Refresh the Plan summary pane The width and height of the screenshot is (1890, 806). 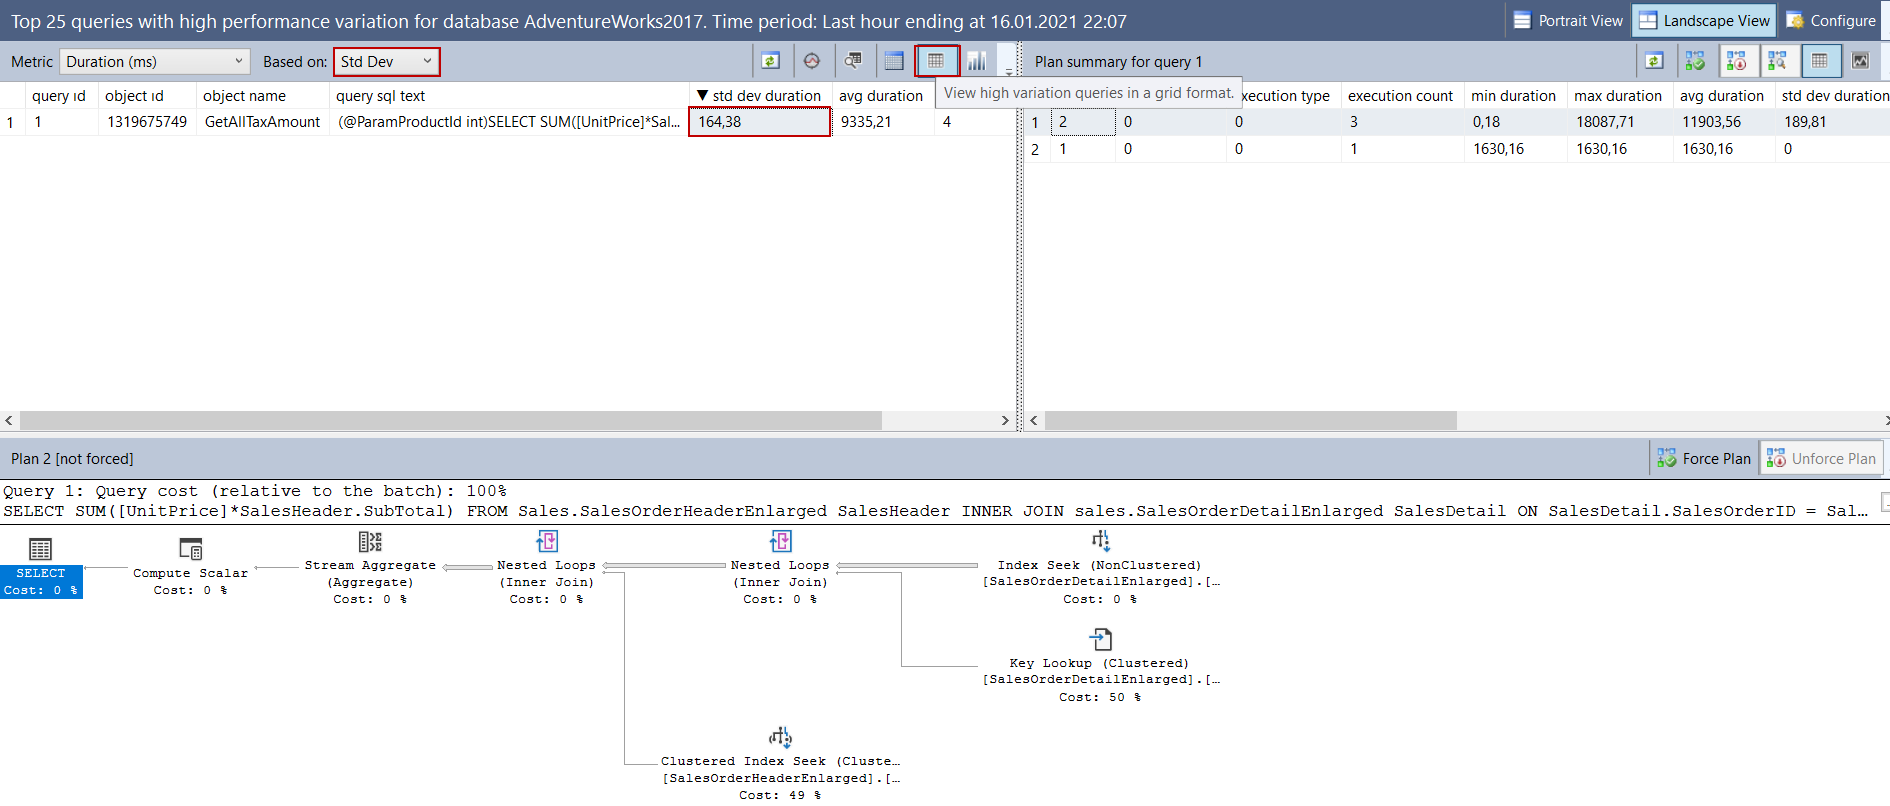pos(1654,61)
